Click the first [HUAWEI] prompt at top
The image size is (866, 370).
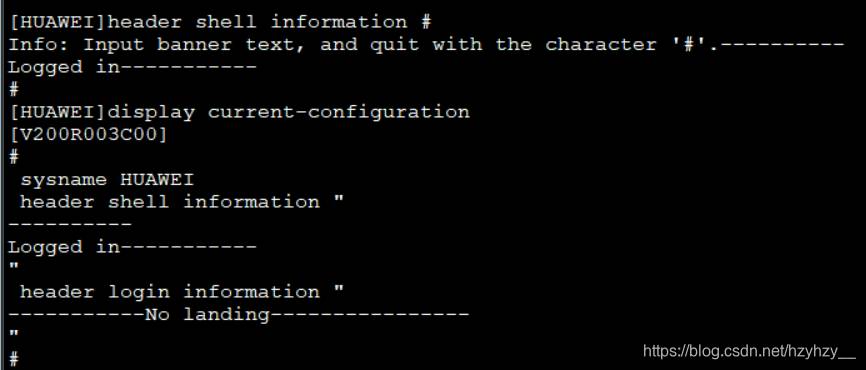click(x=57, y=23)
